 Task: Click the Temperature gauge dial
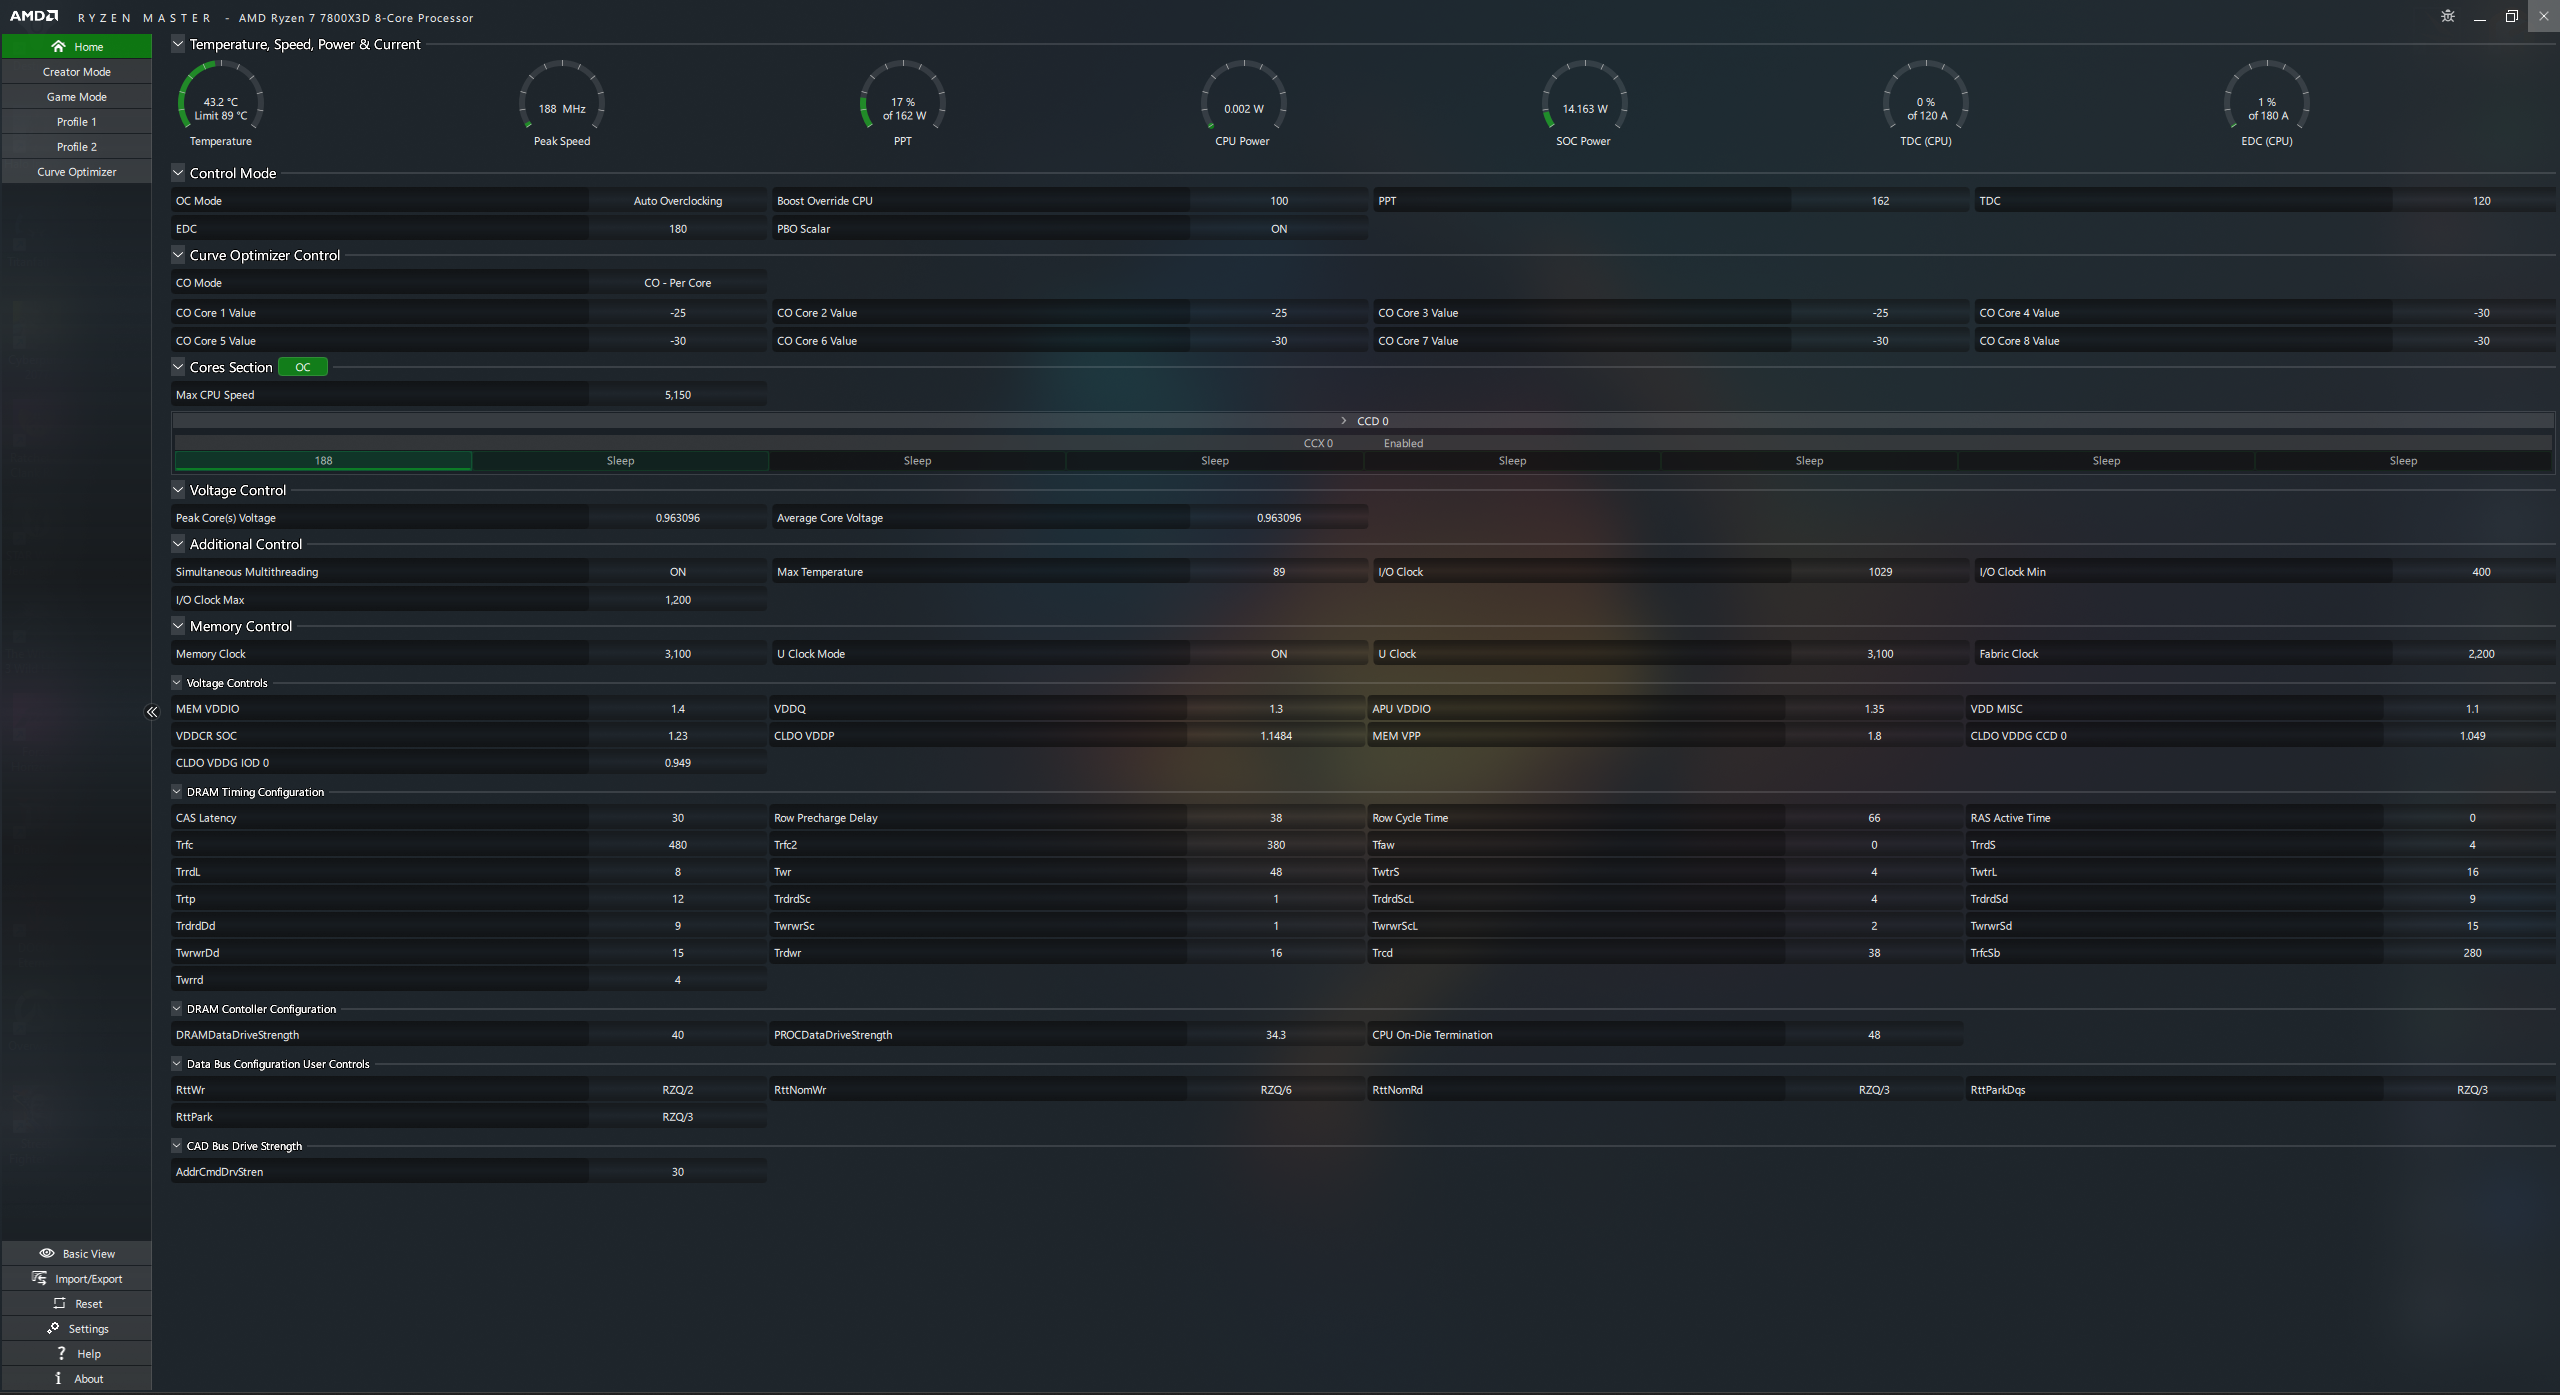coord(221,97)
